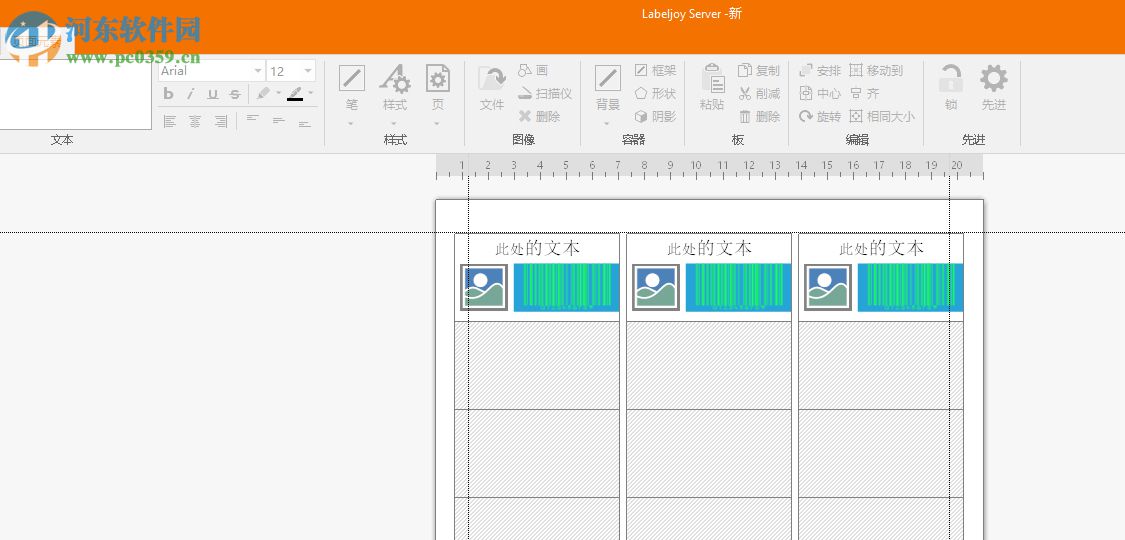Click the 旋转 rotate button
This screenshot has height=540, width=1125.
point(820,116)
